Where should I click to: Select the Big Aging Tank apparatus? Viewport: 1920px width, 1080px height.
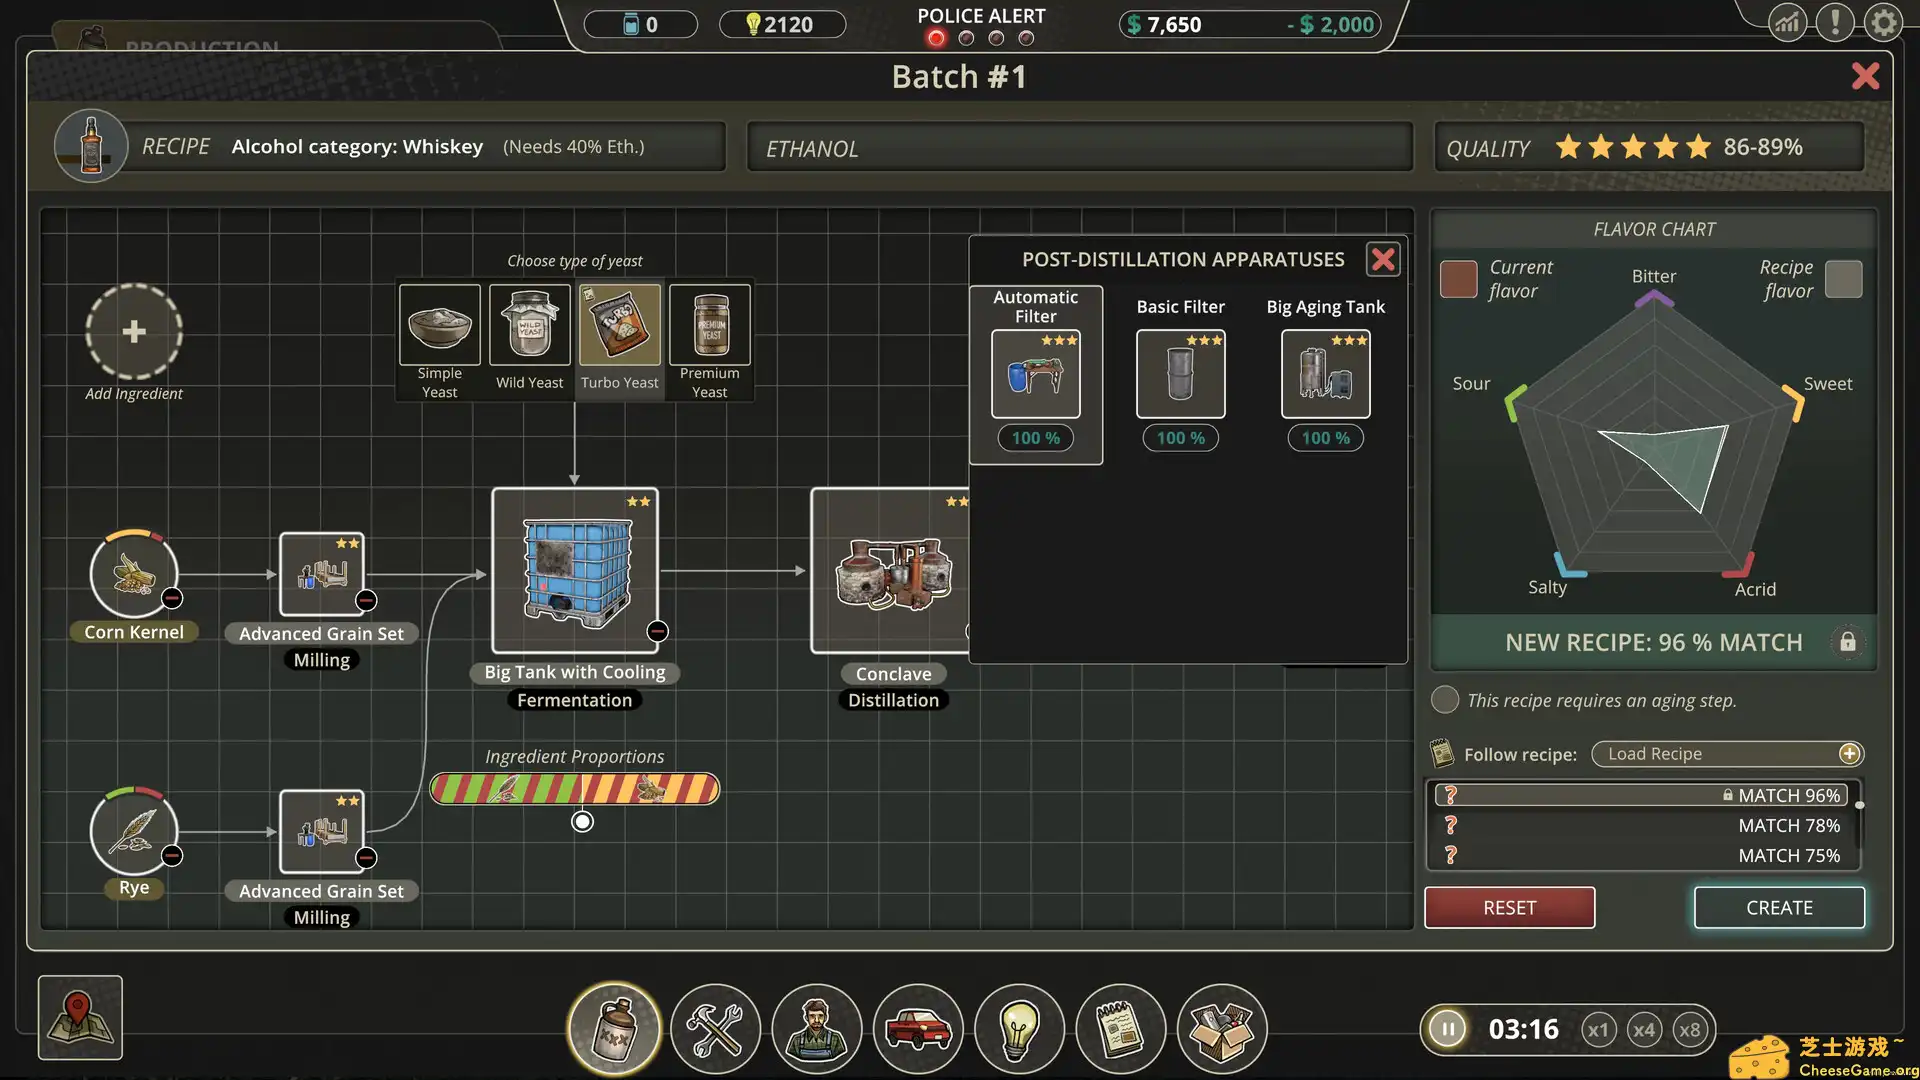tap(1325, 374)
